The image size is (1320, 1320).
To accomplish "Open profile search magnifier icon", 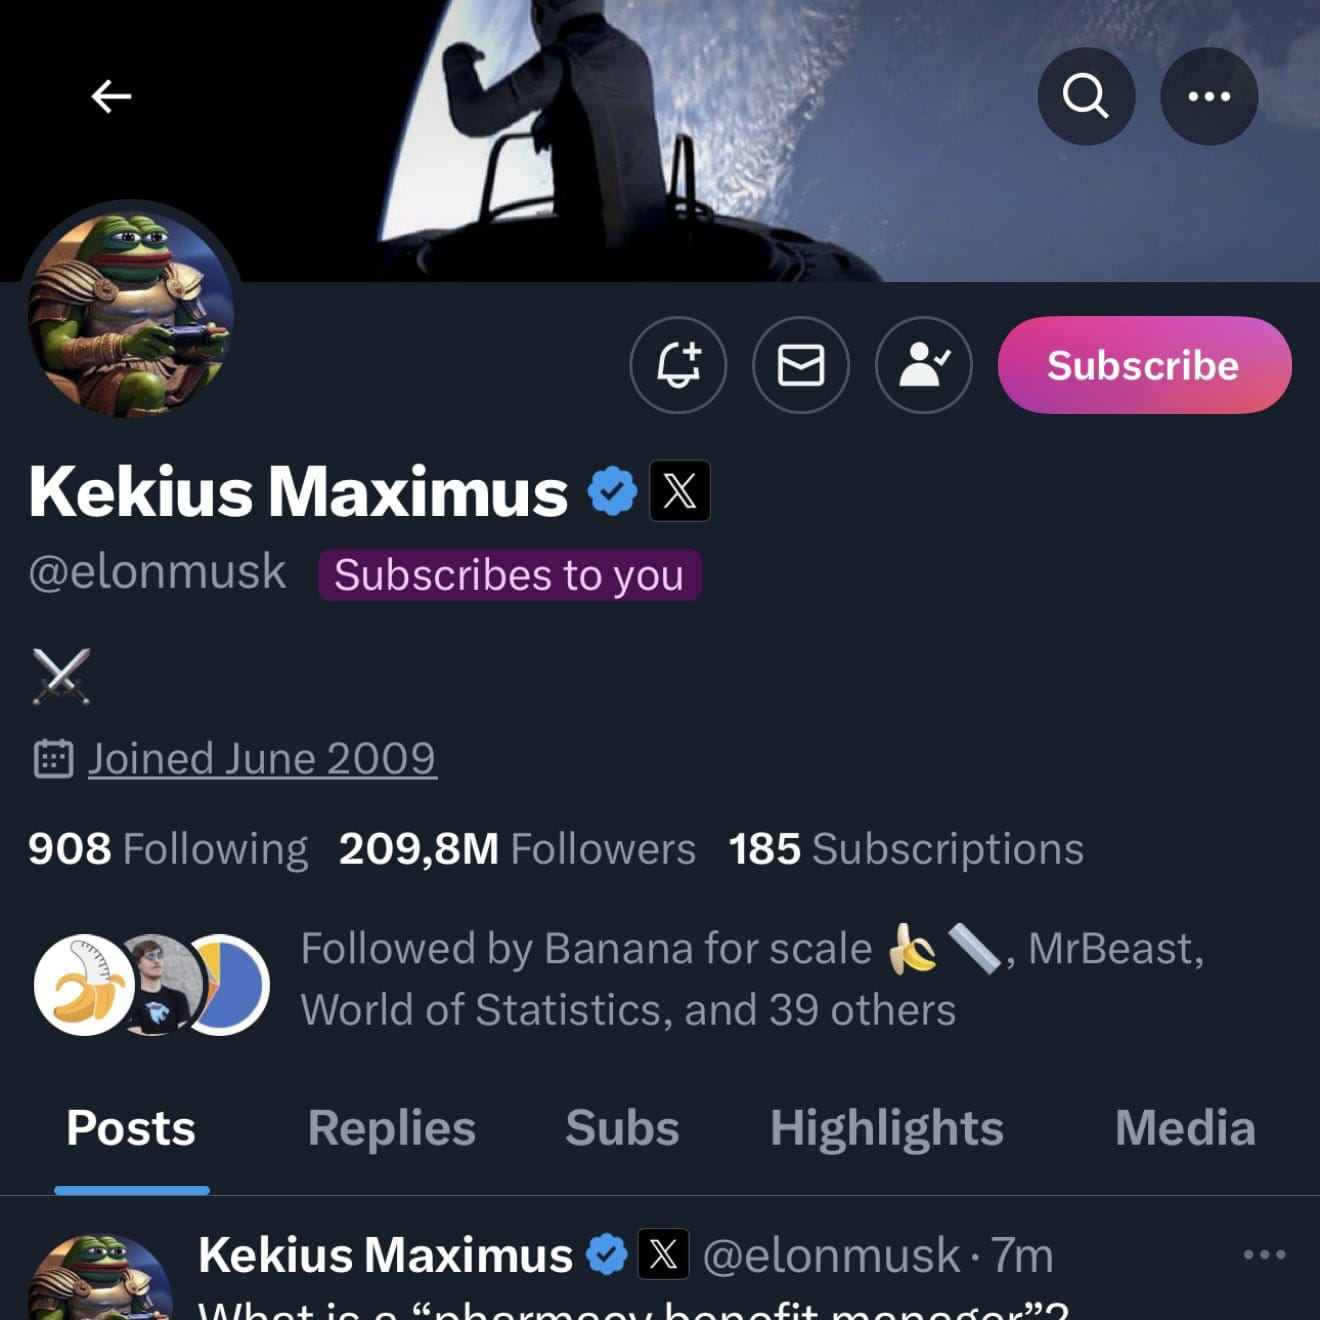I will pos(1086,97).
